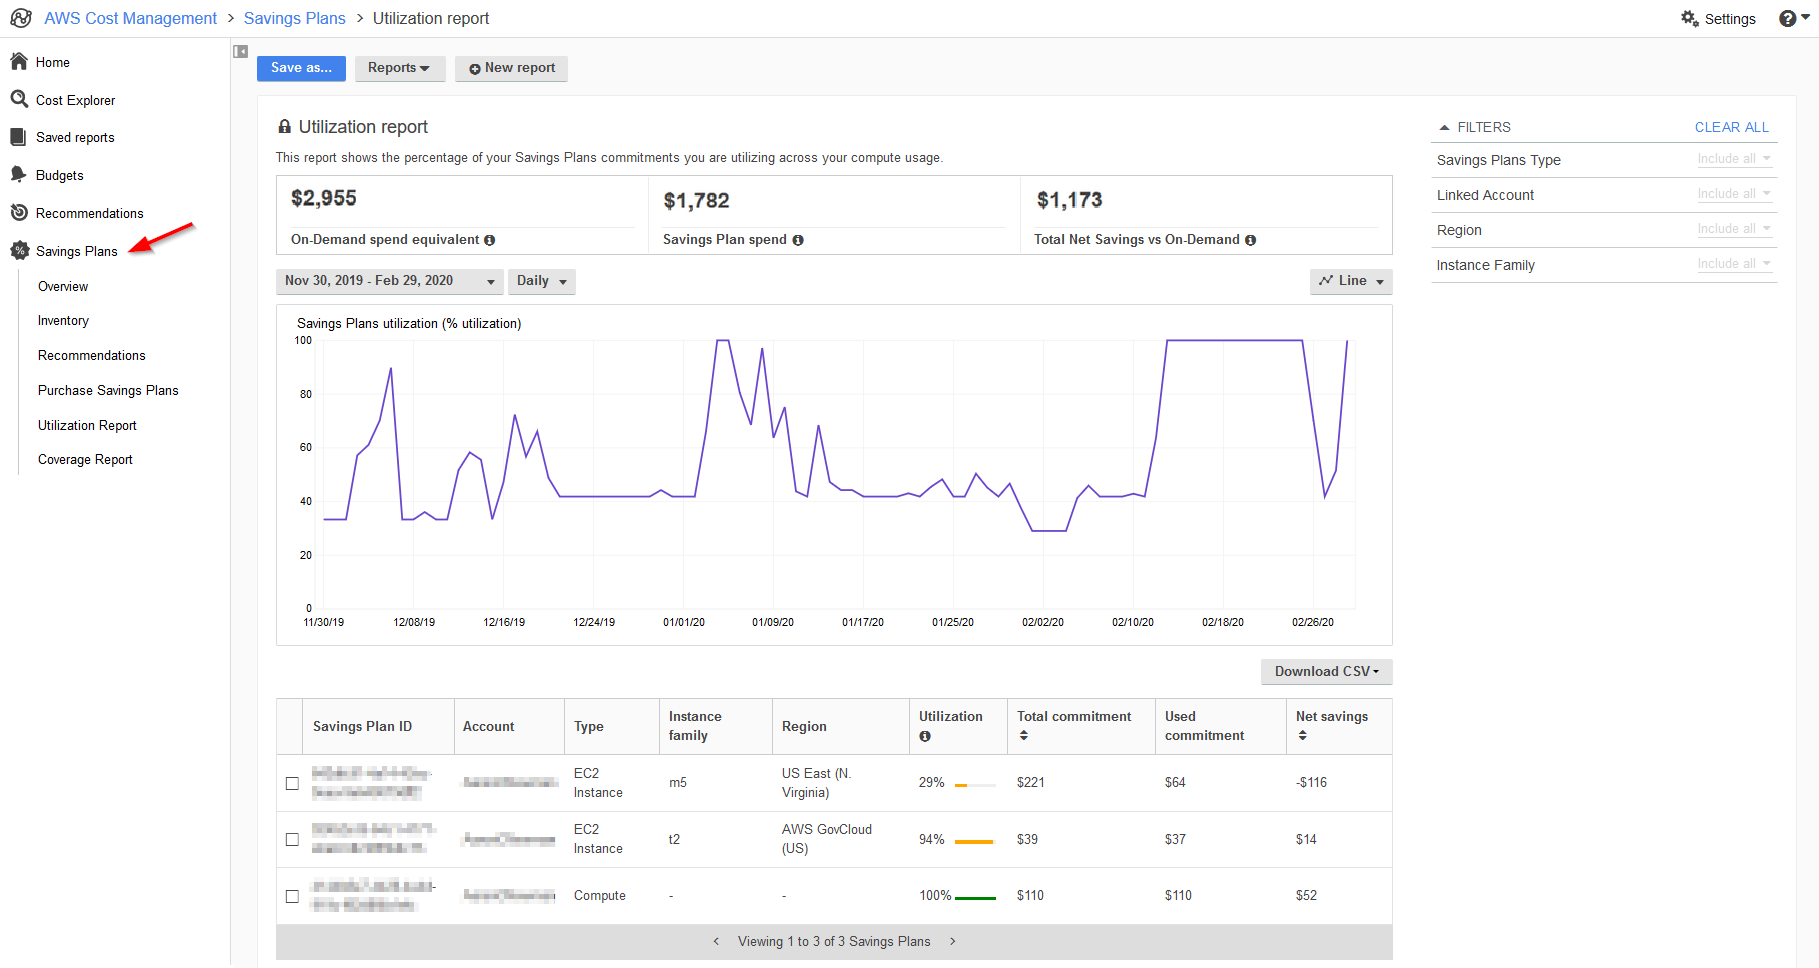Collapse the FILTERS panel triangle

point(1444,128)
